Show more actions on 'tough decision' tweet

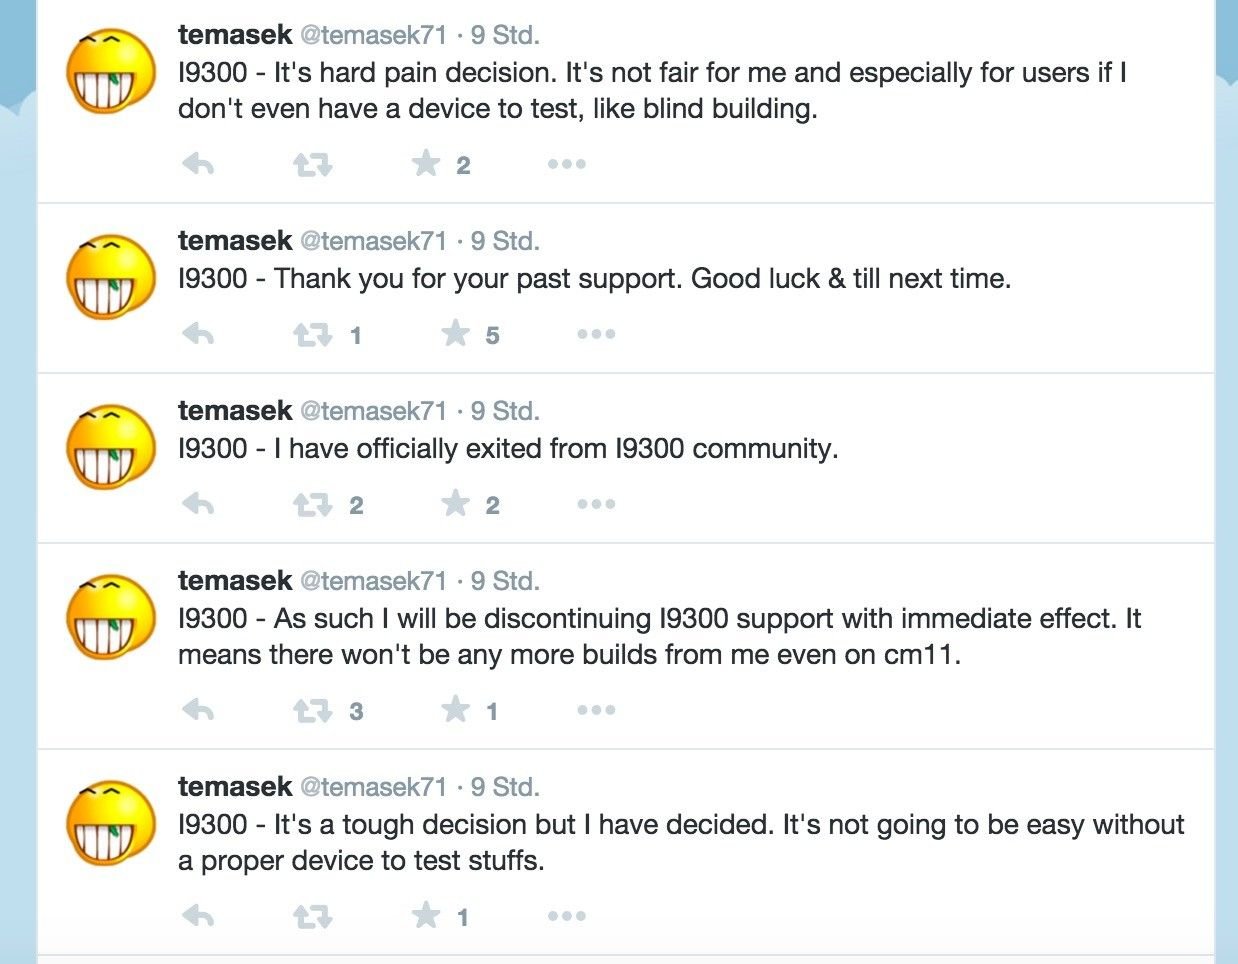click(566, 916)
